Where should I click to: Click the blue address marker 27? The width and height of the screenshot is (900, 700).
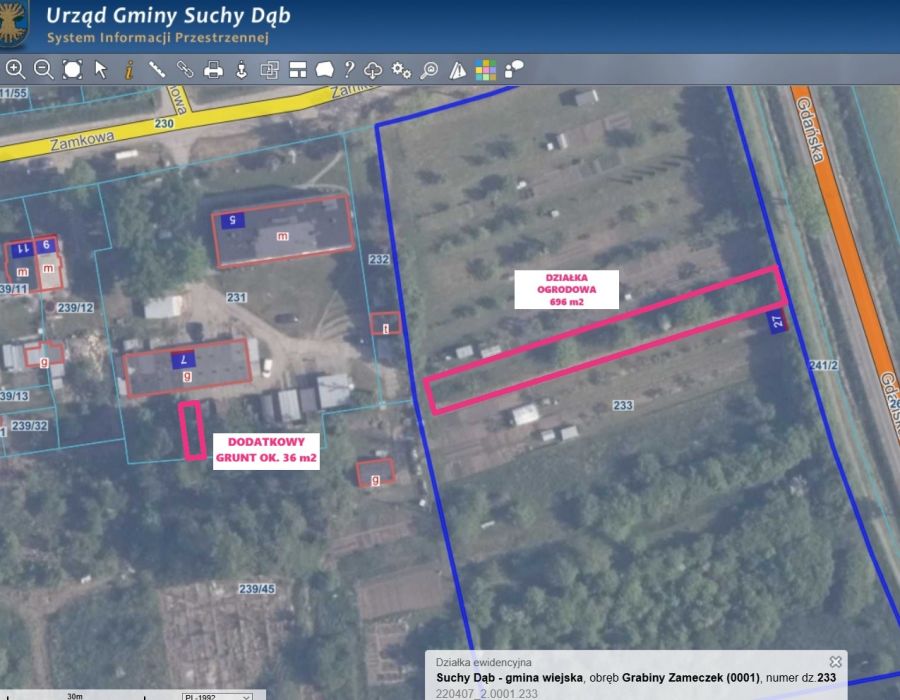point(778,321)
